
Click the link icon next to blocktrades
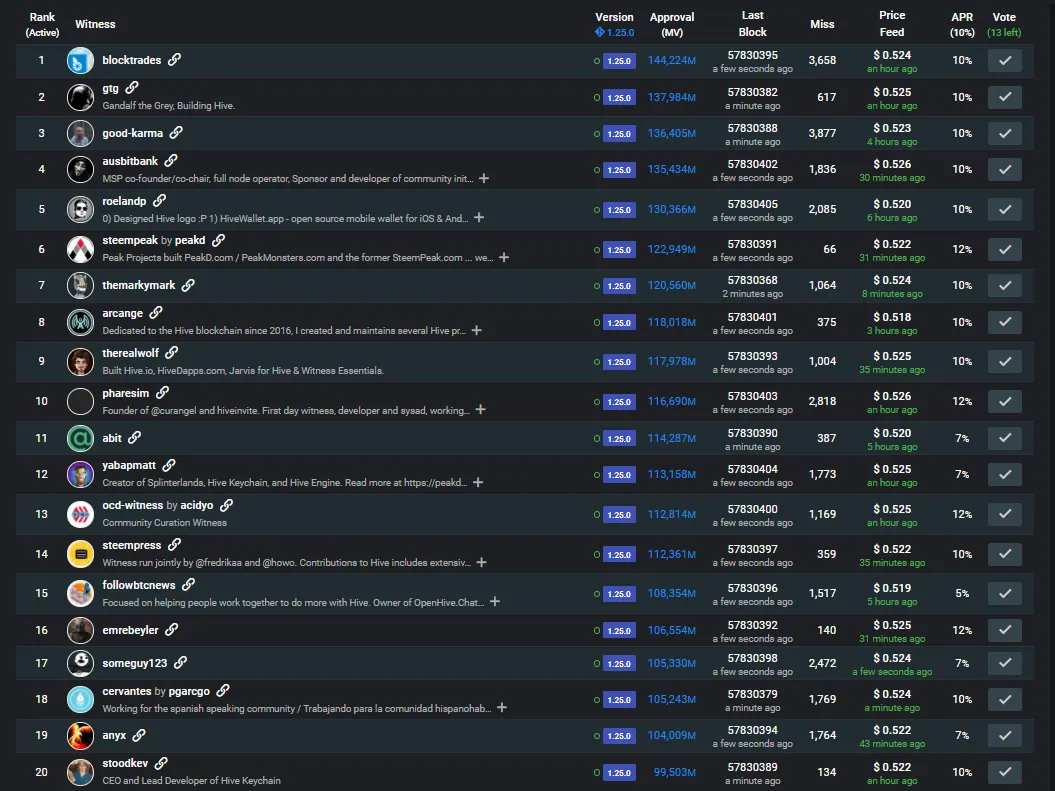175,60
